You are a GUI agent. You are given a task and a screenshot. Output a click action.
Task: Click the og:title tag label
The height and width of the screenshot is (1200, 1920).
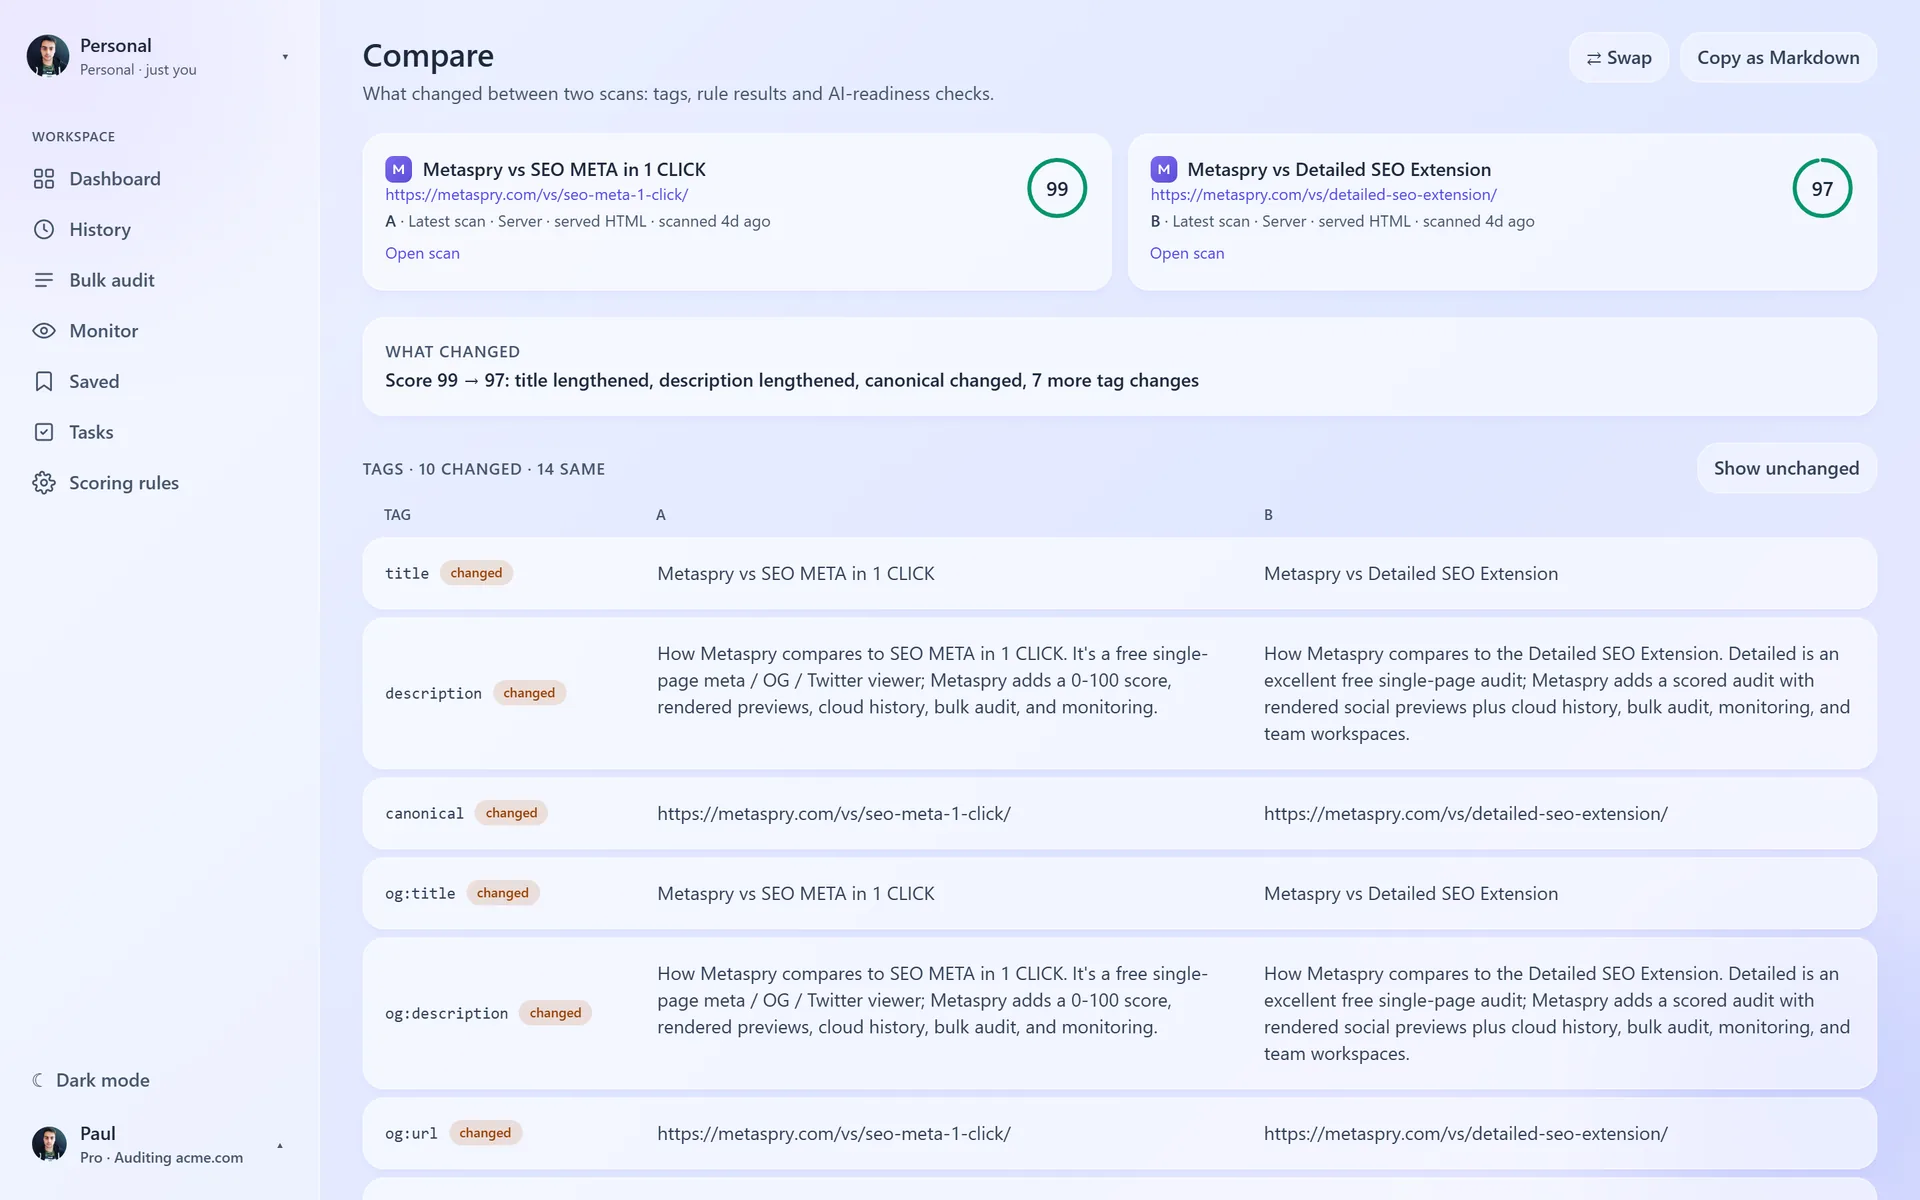[x=420, y=893]
